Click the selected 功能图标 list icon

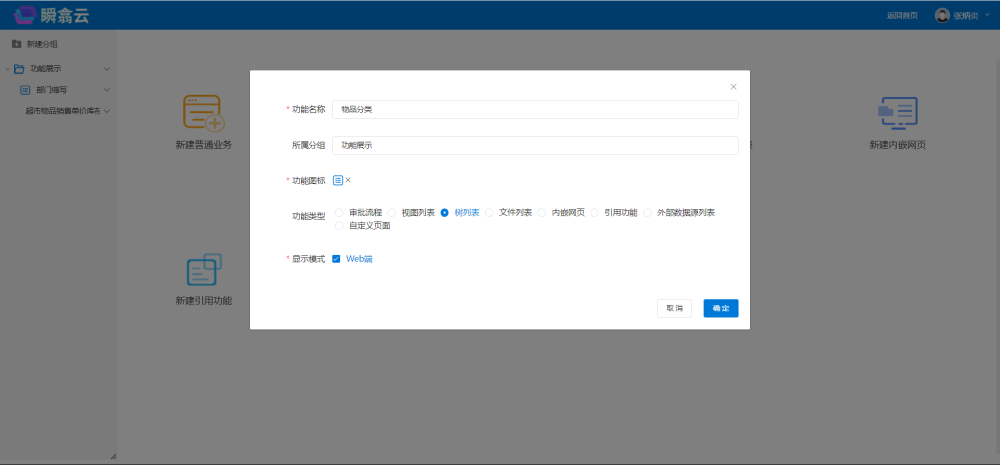[338, 180]
